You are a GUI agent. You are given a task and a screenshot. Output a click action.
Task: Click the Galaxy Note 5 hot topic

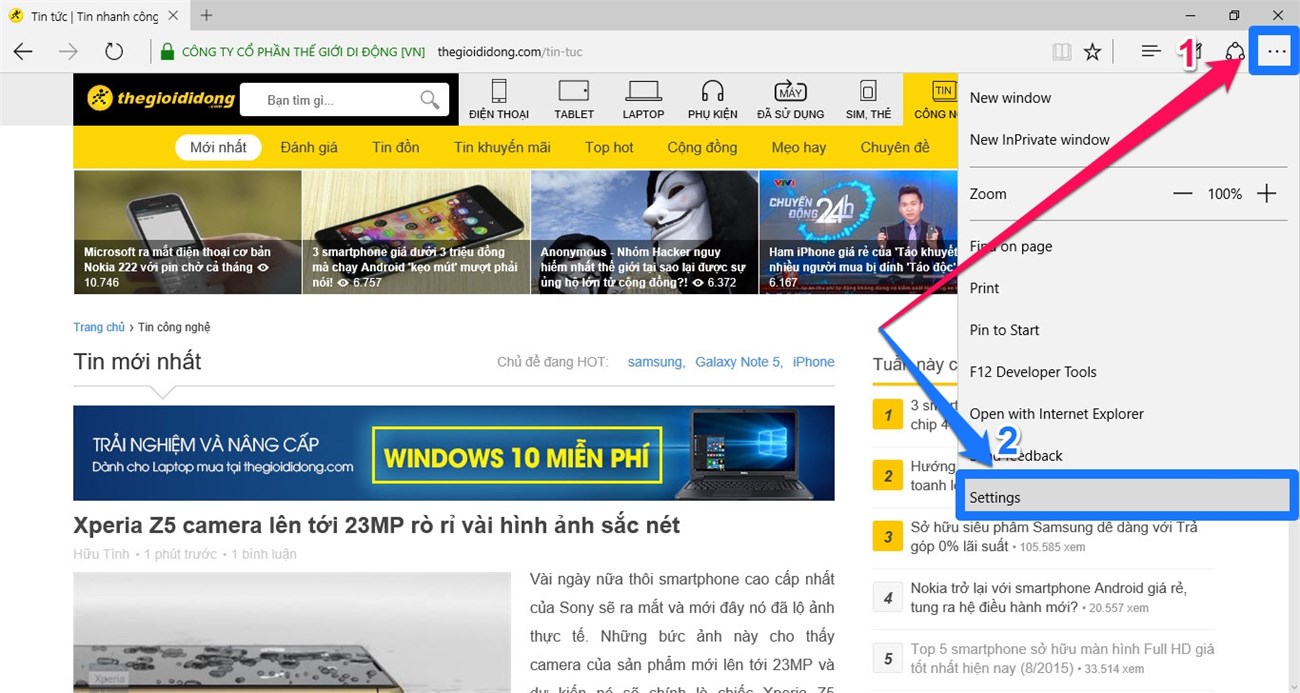tap(738, 362)
